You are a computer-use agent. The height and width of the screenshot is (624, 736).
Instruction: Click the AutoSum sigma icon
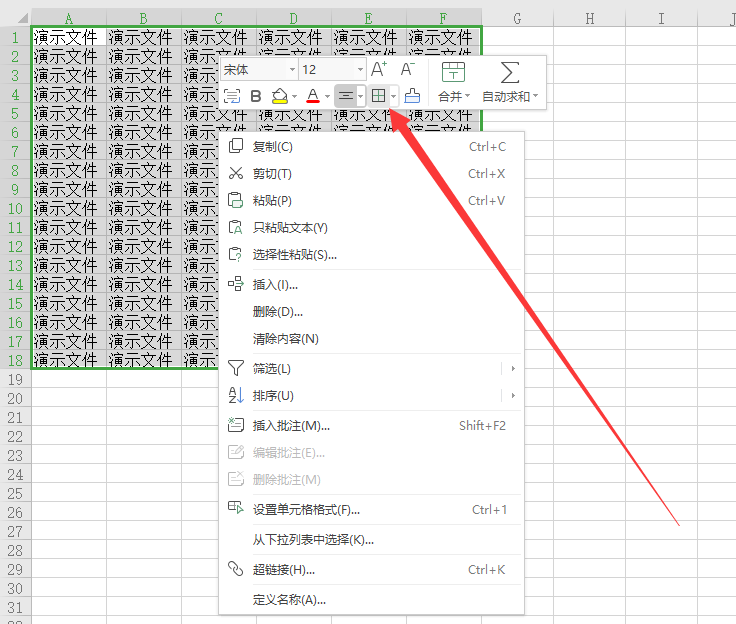(x=510, y=72)
